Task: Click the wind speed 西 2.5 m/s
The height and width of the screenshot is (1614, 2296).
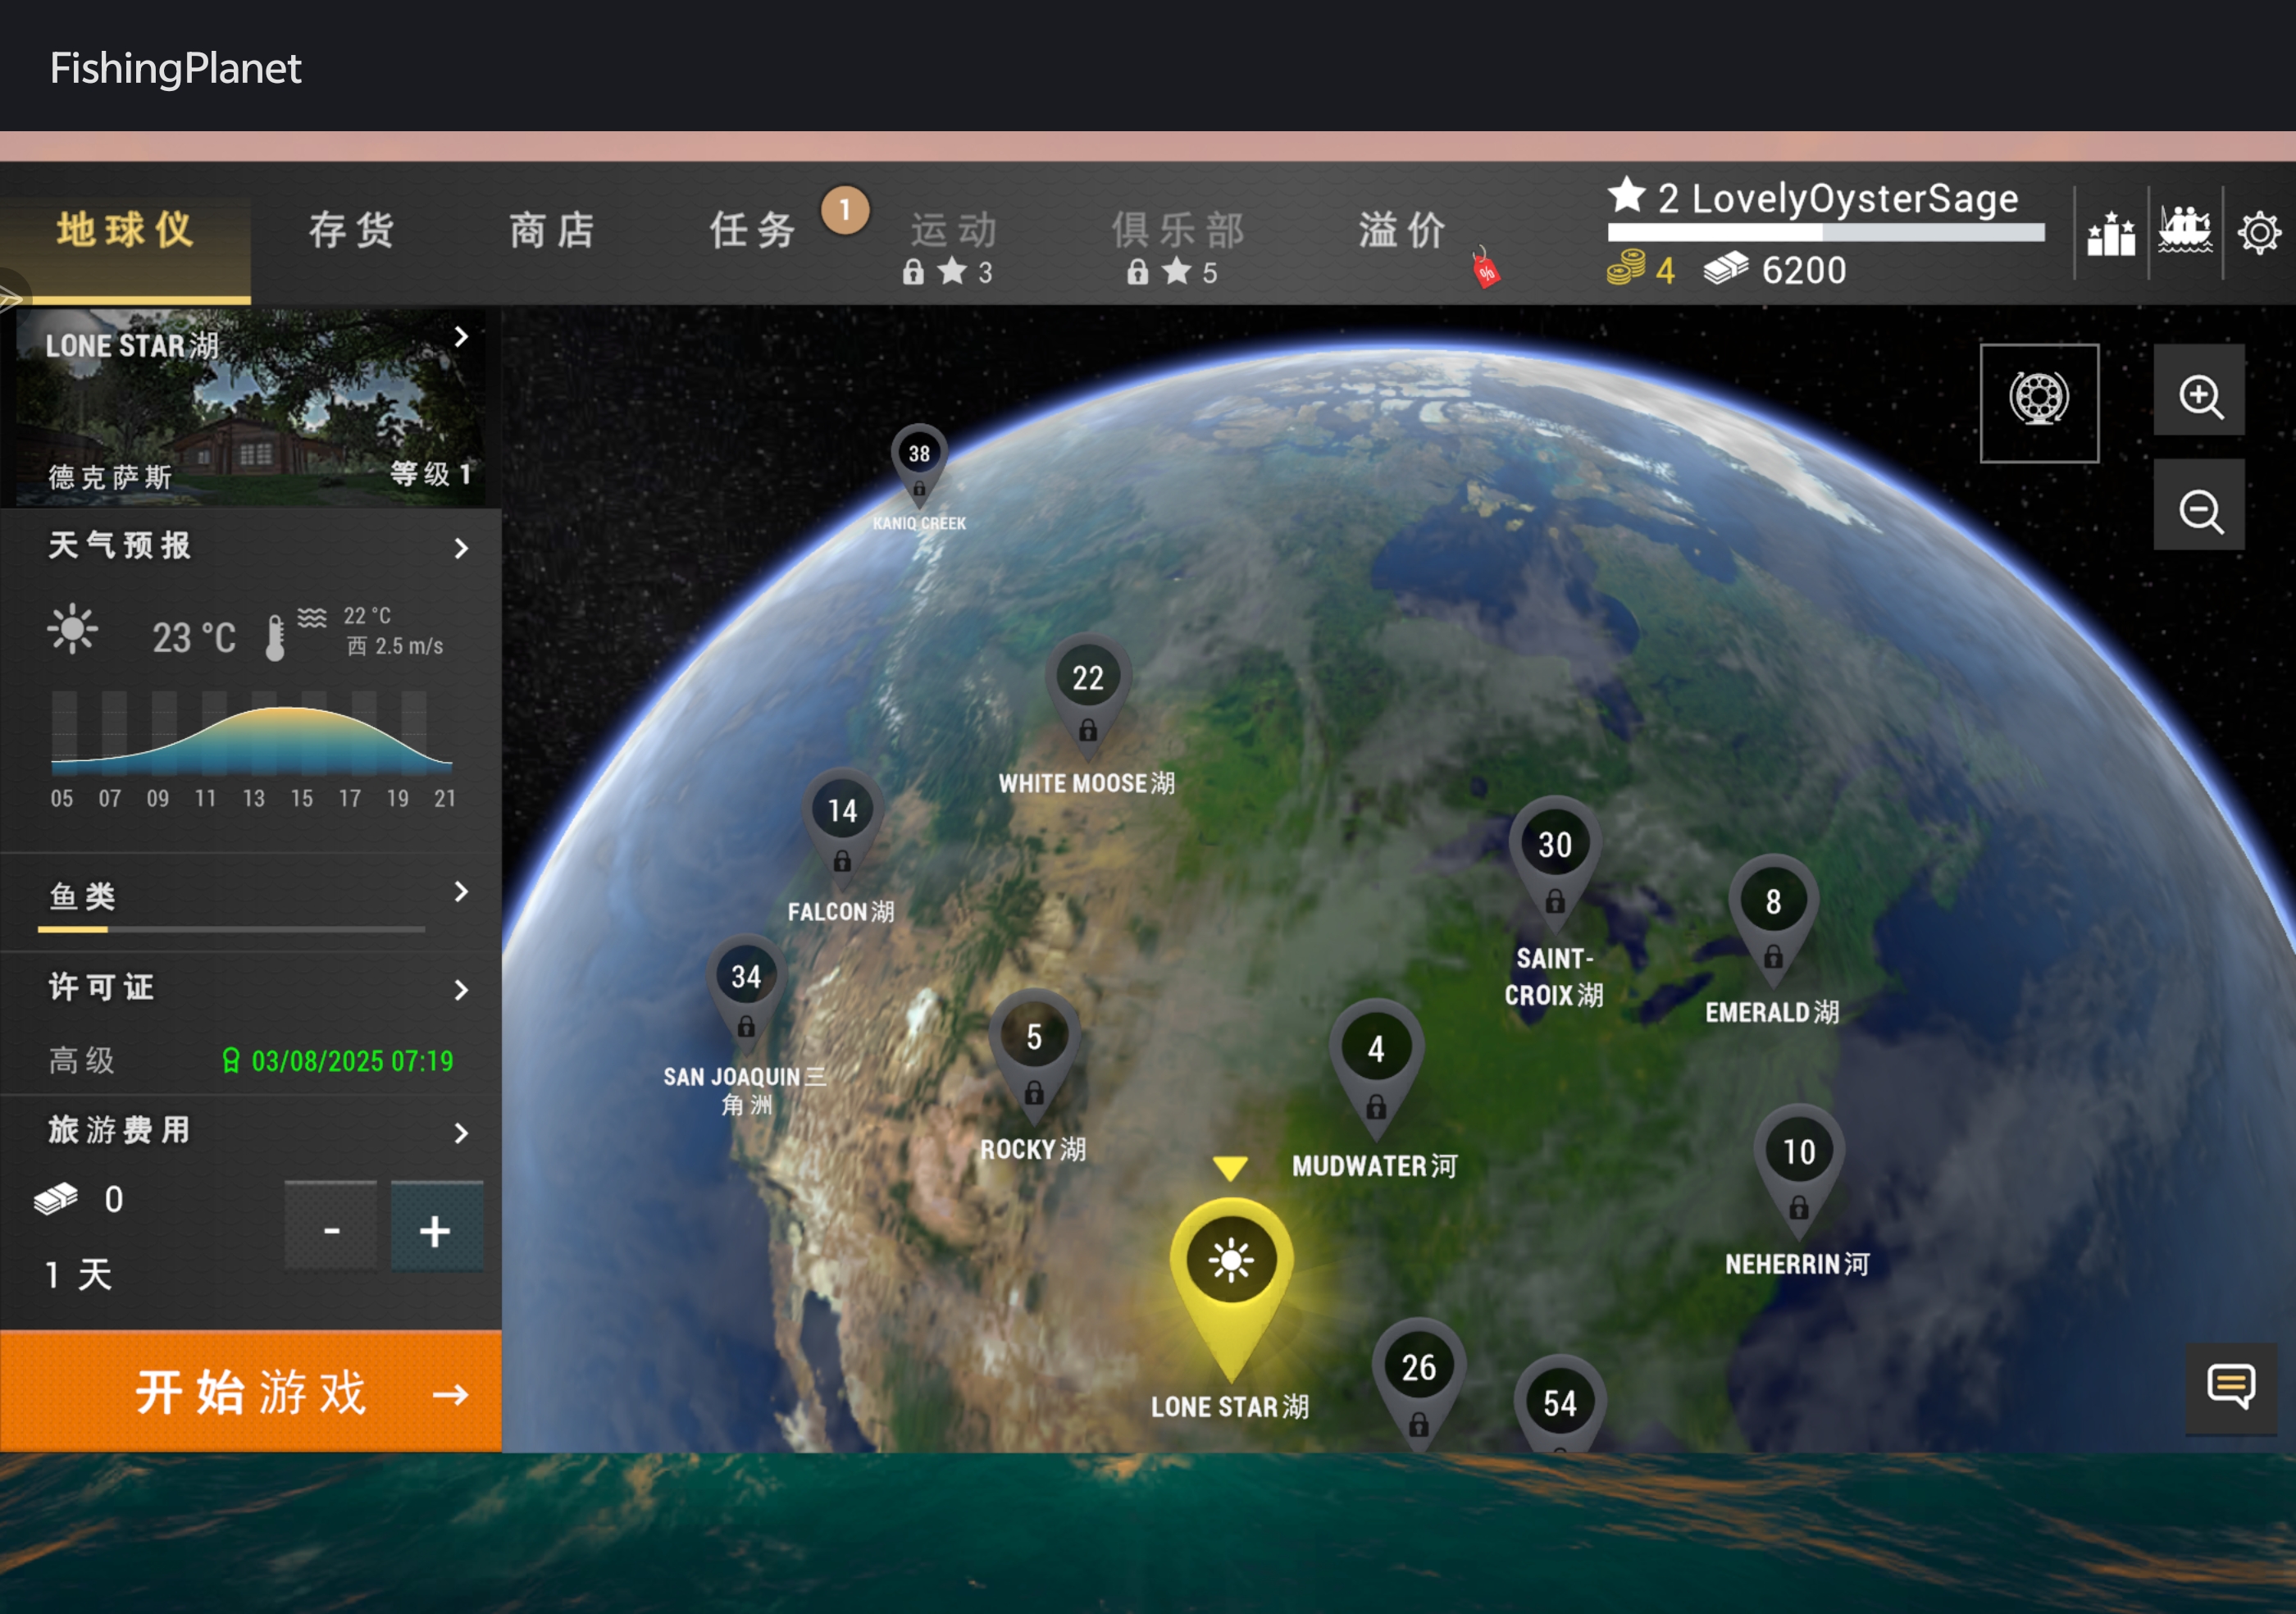Action: pos(395,646)
